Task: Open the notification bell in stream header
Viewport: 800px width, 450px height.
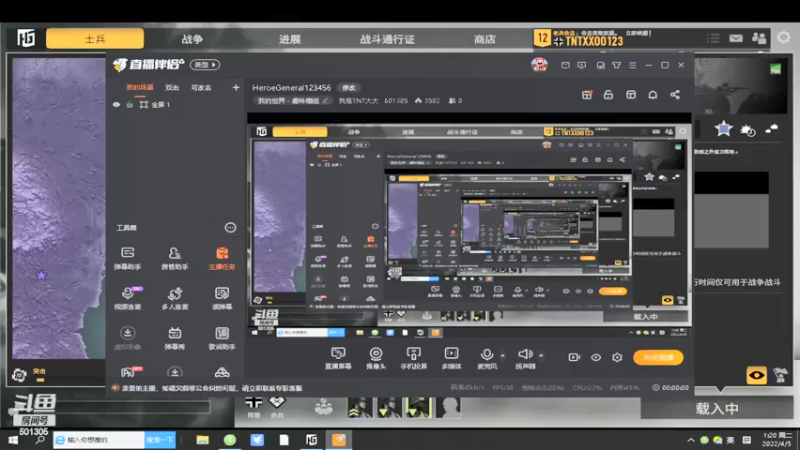Action: 653,95
